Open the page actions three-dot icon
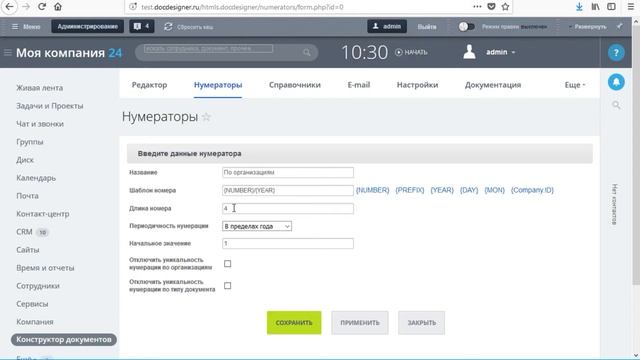 (x=477, y=7)
